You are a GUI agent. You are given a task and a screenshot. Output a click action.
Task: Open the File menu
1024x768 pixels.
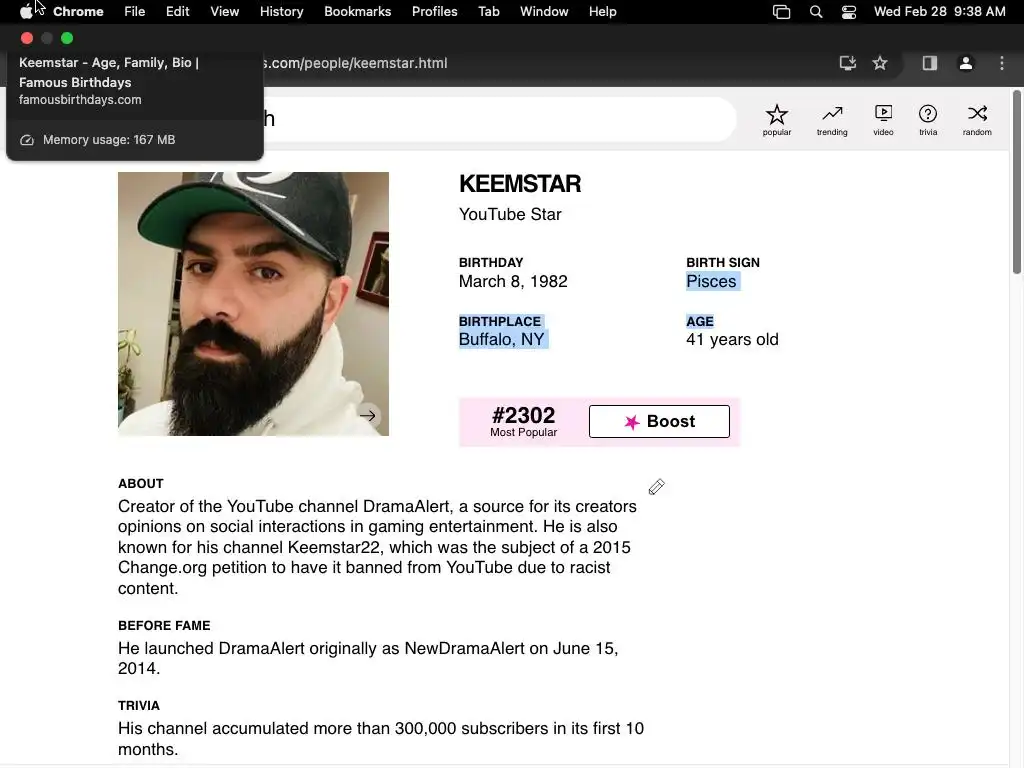135,12
